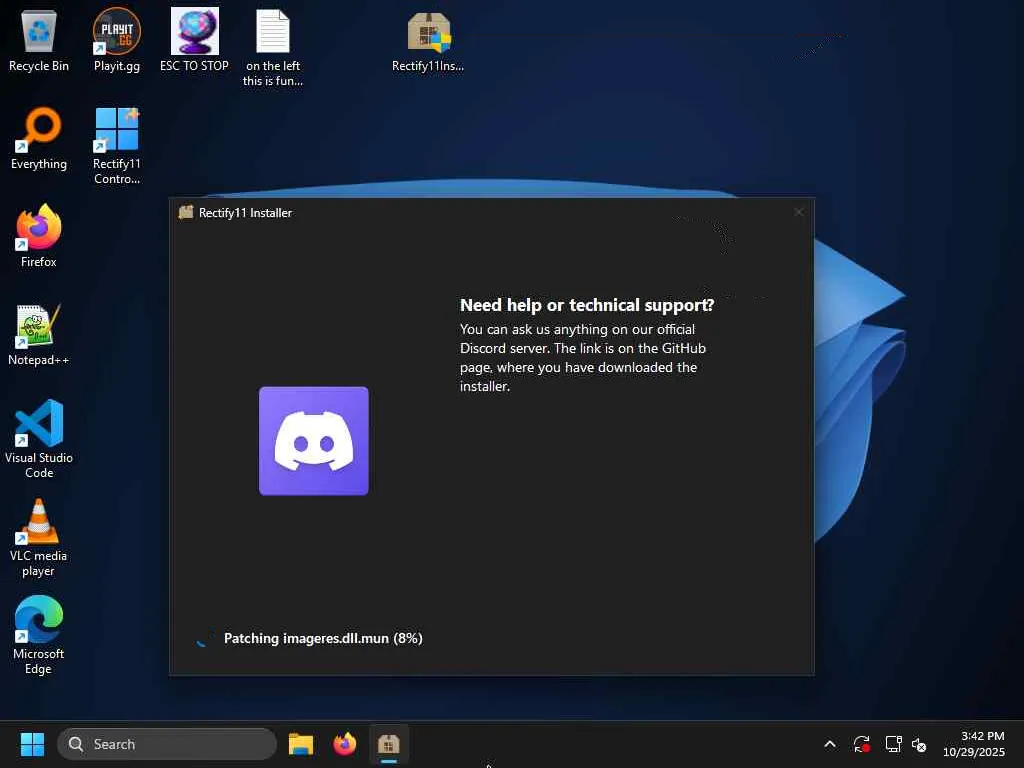The image size is (1024, 768).
Task: Open the Rectify11 Control Center shortcut
Action: [116, 146]
